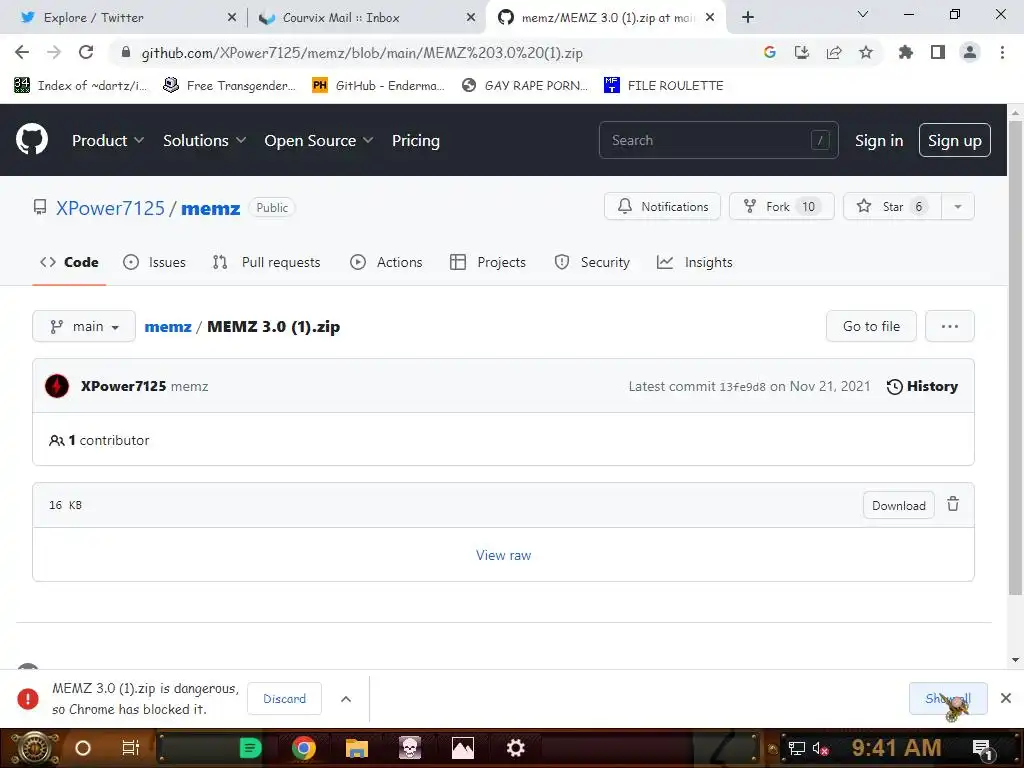Open the FILE ROULETTE bookmark
The image size is (1024, 768).
[x=664, y=86]
